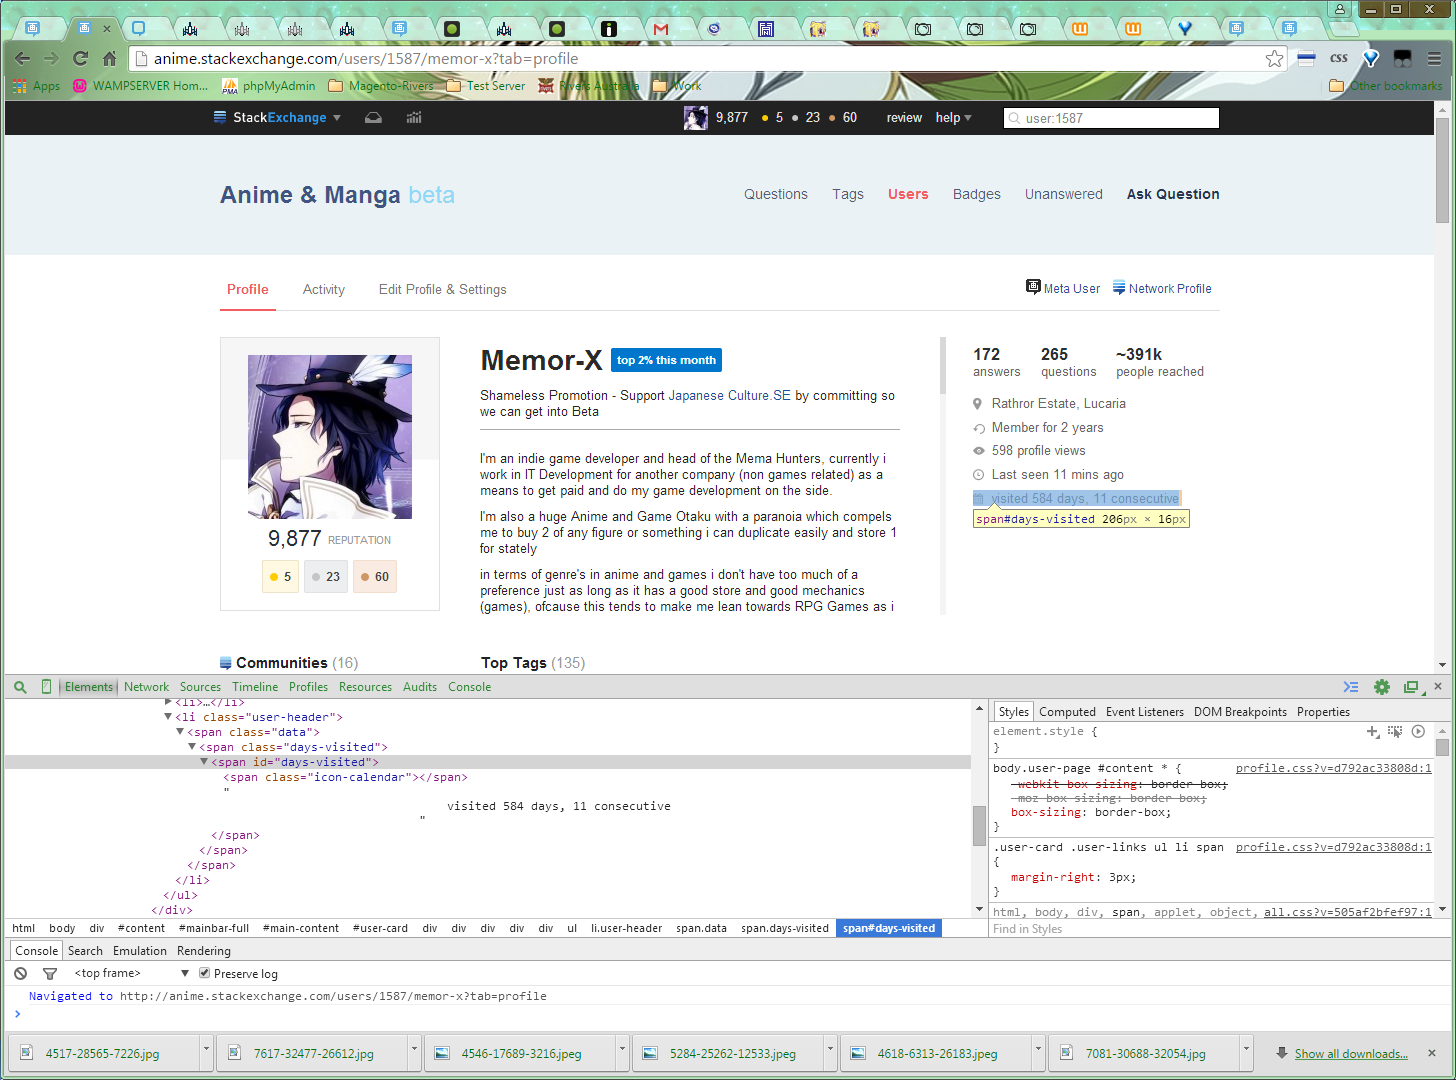The height and width of the screenshot is (1080, 1456).
Task: Click the browser address bar
Action: 700,59
